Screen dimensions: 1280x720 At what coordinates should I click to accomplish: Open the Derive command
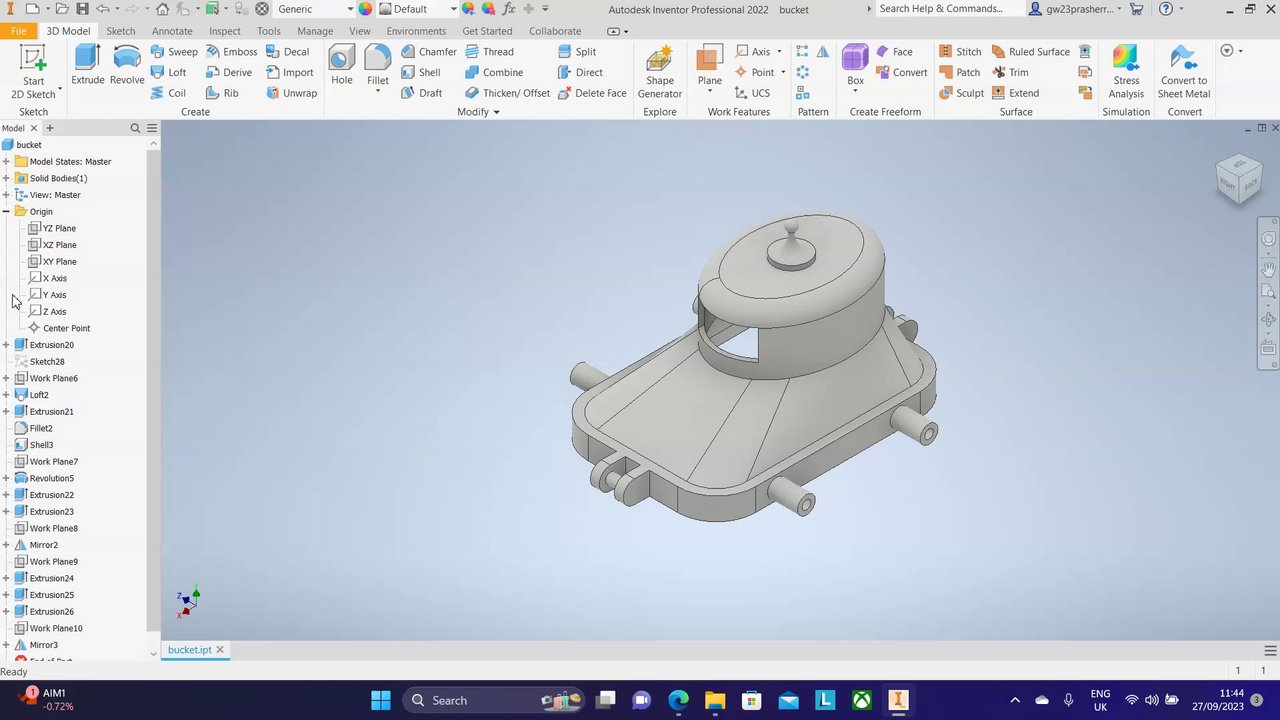229,72
